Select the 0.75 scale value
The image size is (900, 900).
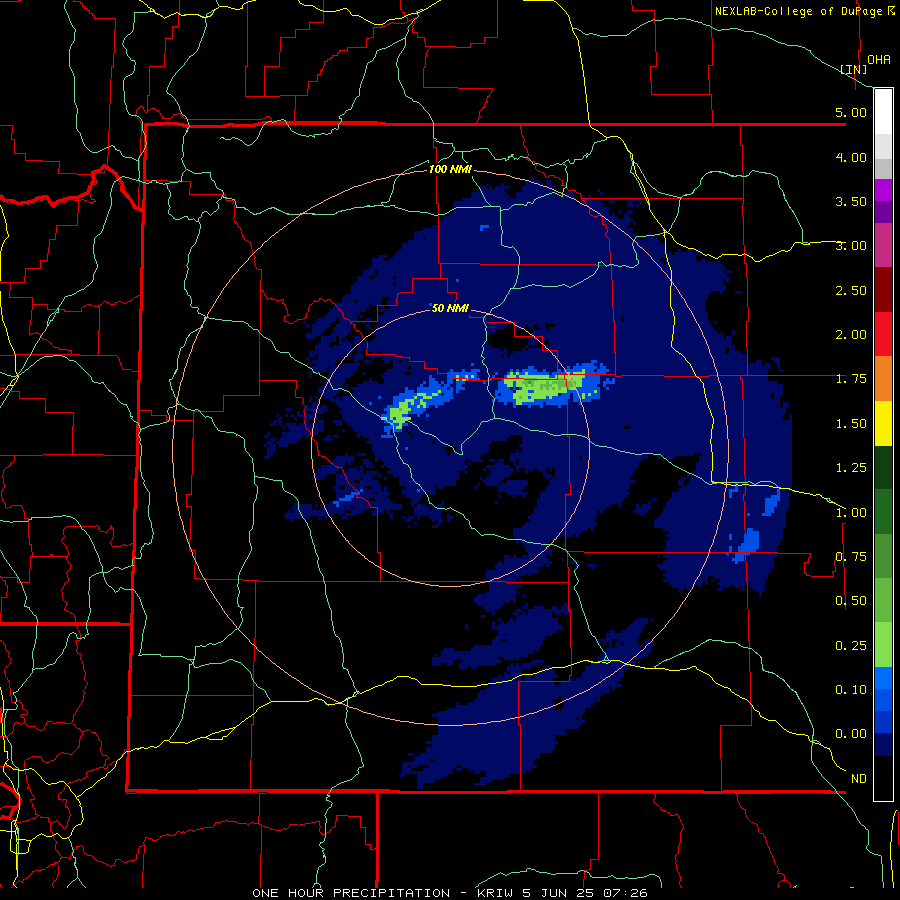click(851, 557)
